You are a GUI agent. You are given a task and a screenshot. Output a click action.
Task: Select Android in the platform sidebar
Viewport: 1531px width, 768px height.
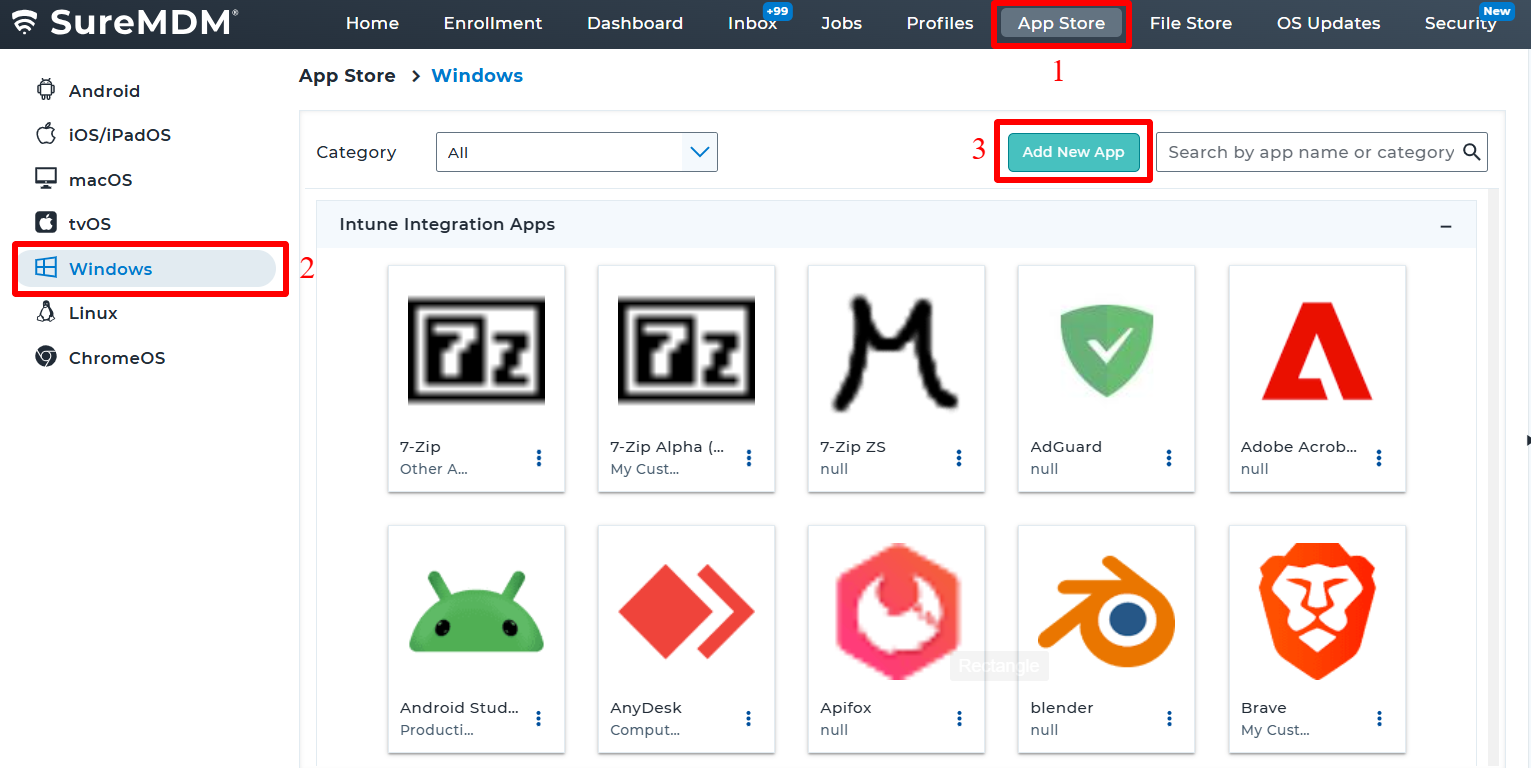pyautogui.click(x=104, y=91)
